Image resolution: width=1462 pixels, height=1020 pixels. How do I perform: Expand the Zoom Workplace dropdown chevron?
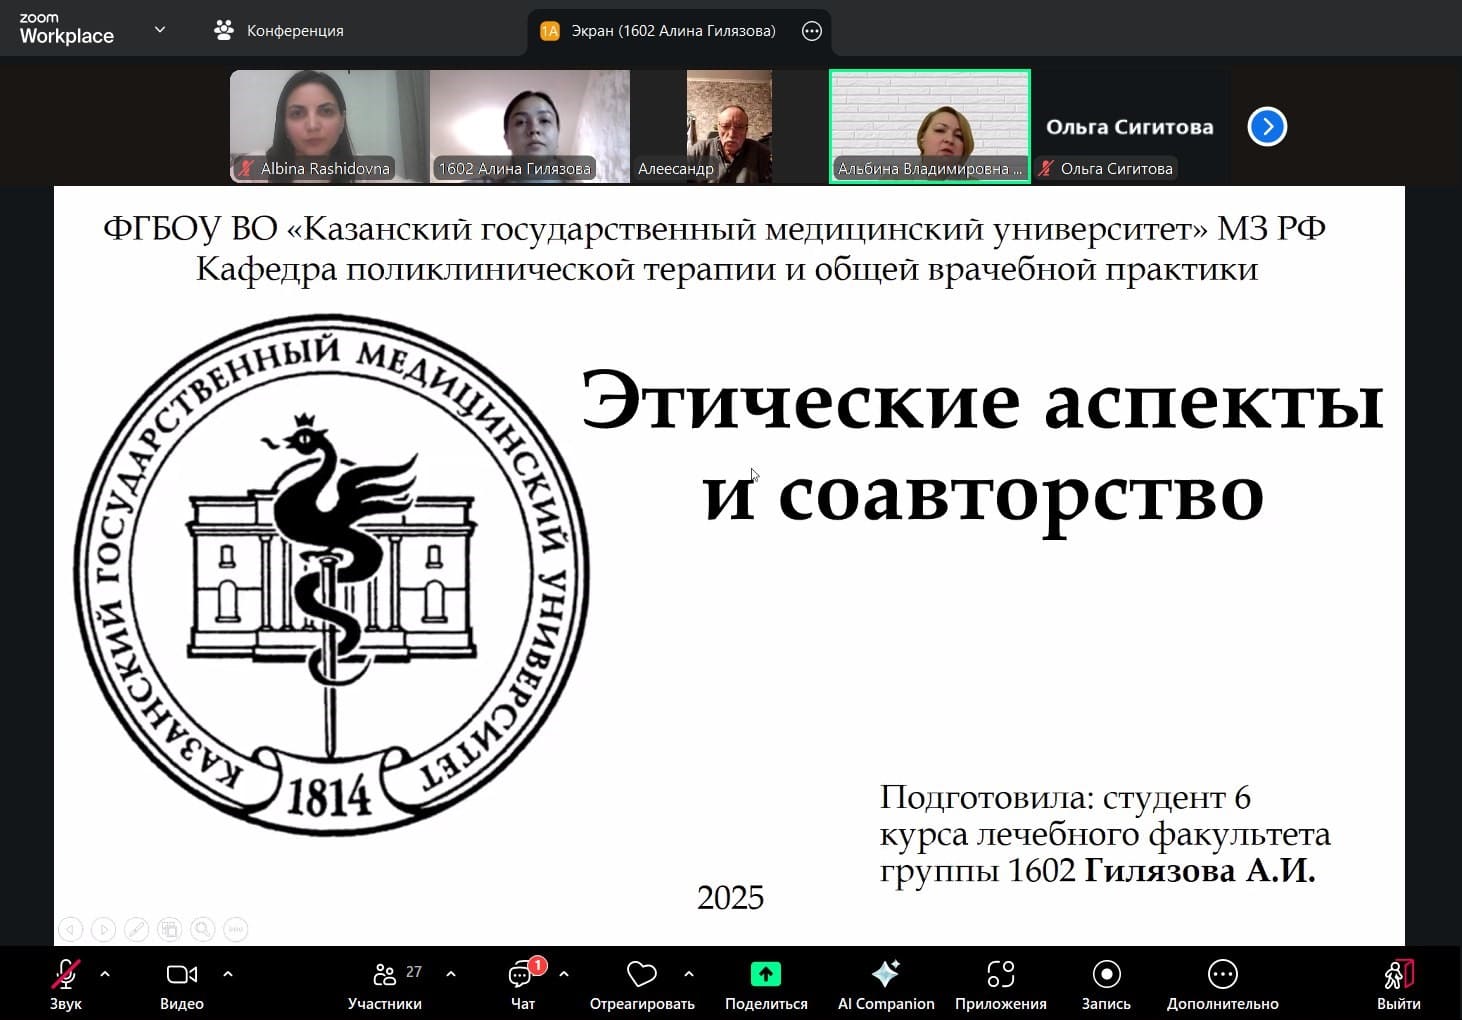160,30
